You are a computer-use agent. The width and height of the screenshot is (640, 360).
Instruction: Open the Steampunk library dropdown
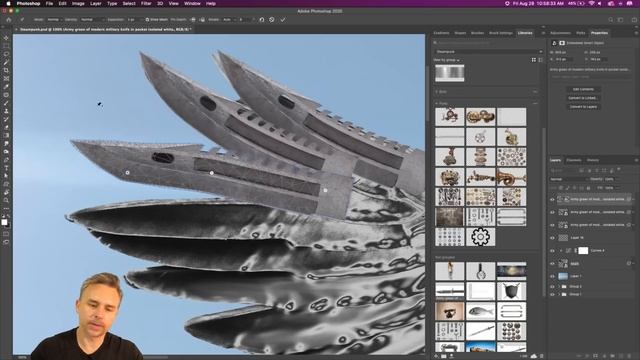tap(489, 52)
